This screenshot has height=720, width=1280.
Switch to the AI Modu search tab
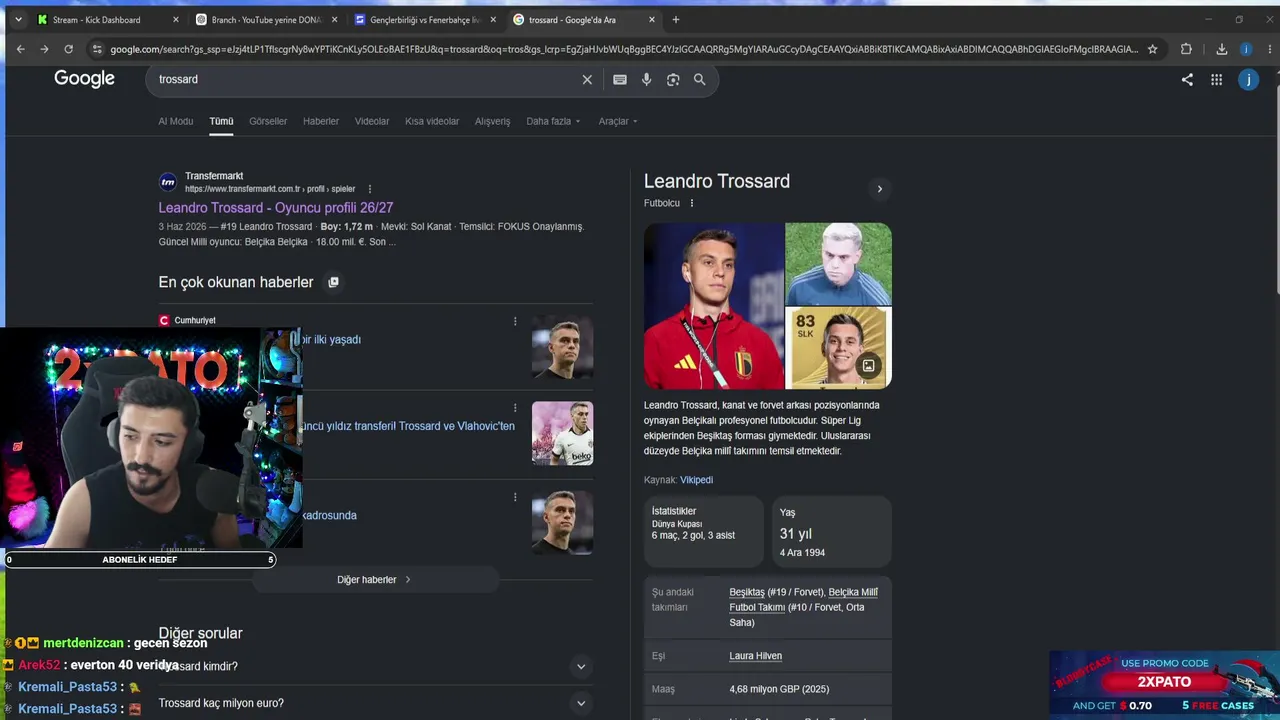pos(175,121)
